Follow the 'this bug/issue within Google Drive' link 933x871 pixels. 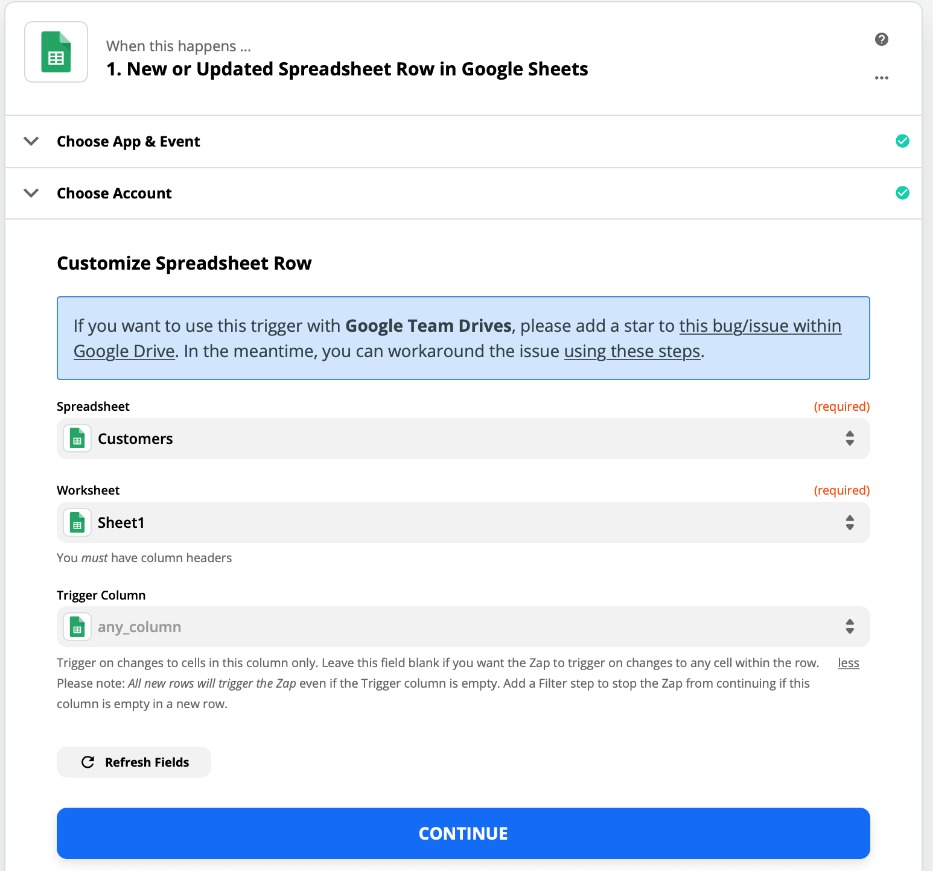tap(760, 326)
